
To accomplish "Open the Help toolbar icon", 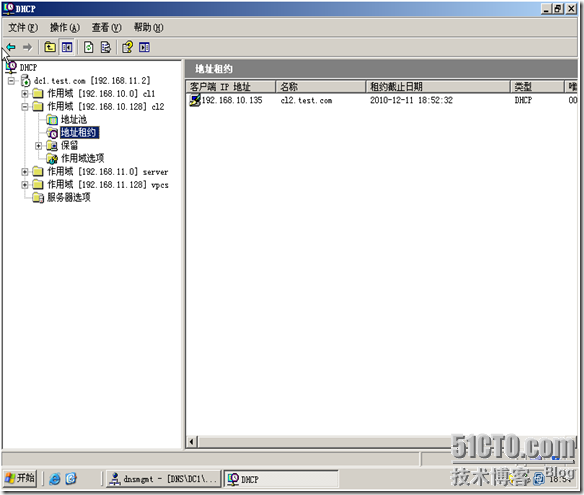I will tap(127, 47).
